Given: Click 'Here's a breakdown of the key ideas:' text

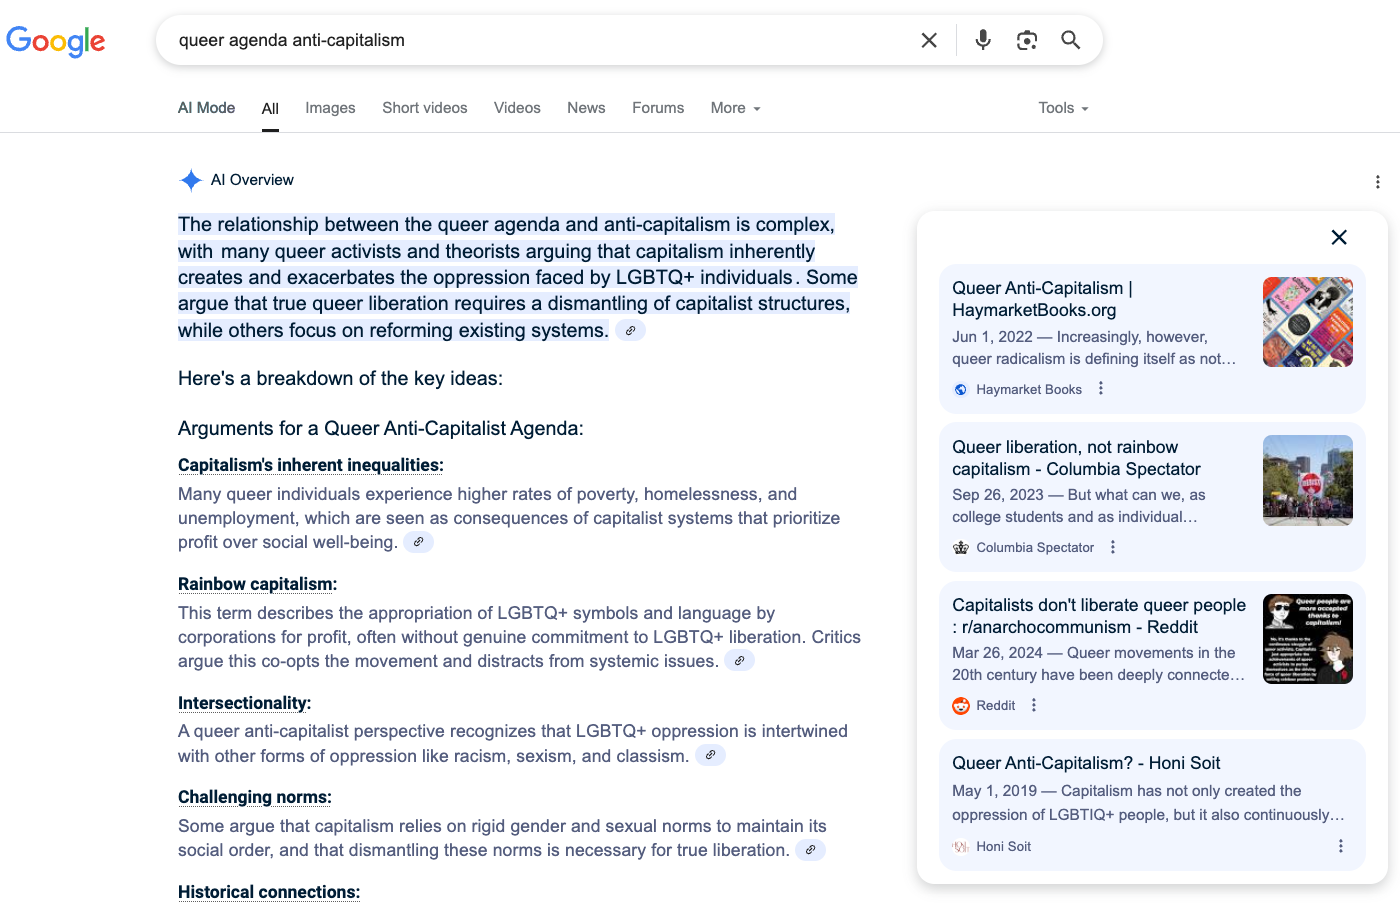Looking at the screenshot, I should [340, 378].
